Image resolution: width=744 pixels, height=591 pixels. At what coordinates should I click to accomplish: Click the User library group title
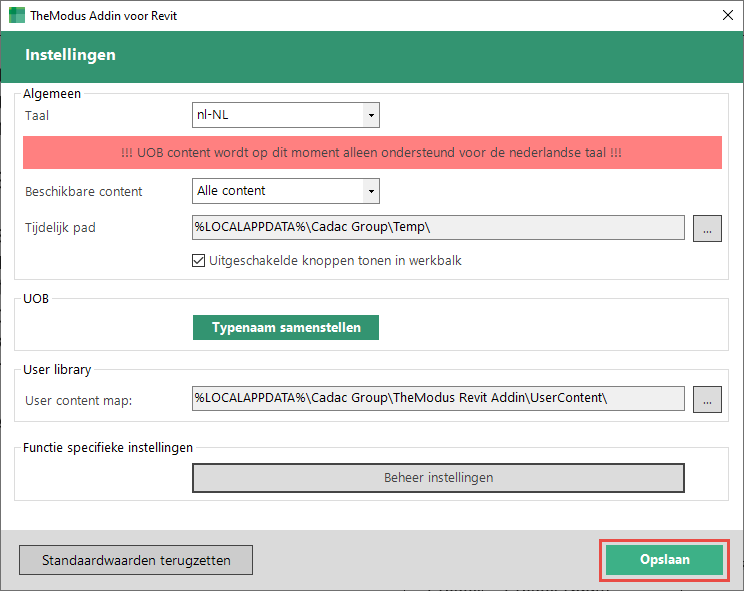57,369
